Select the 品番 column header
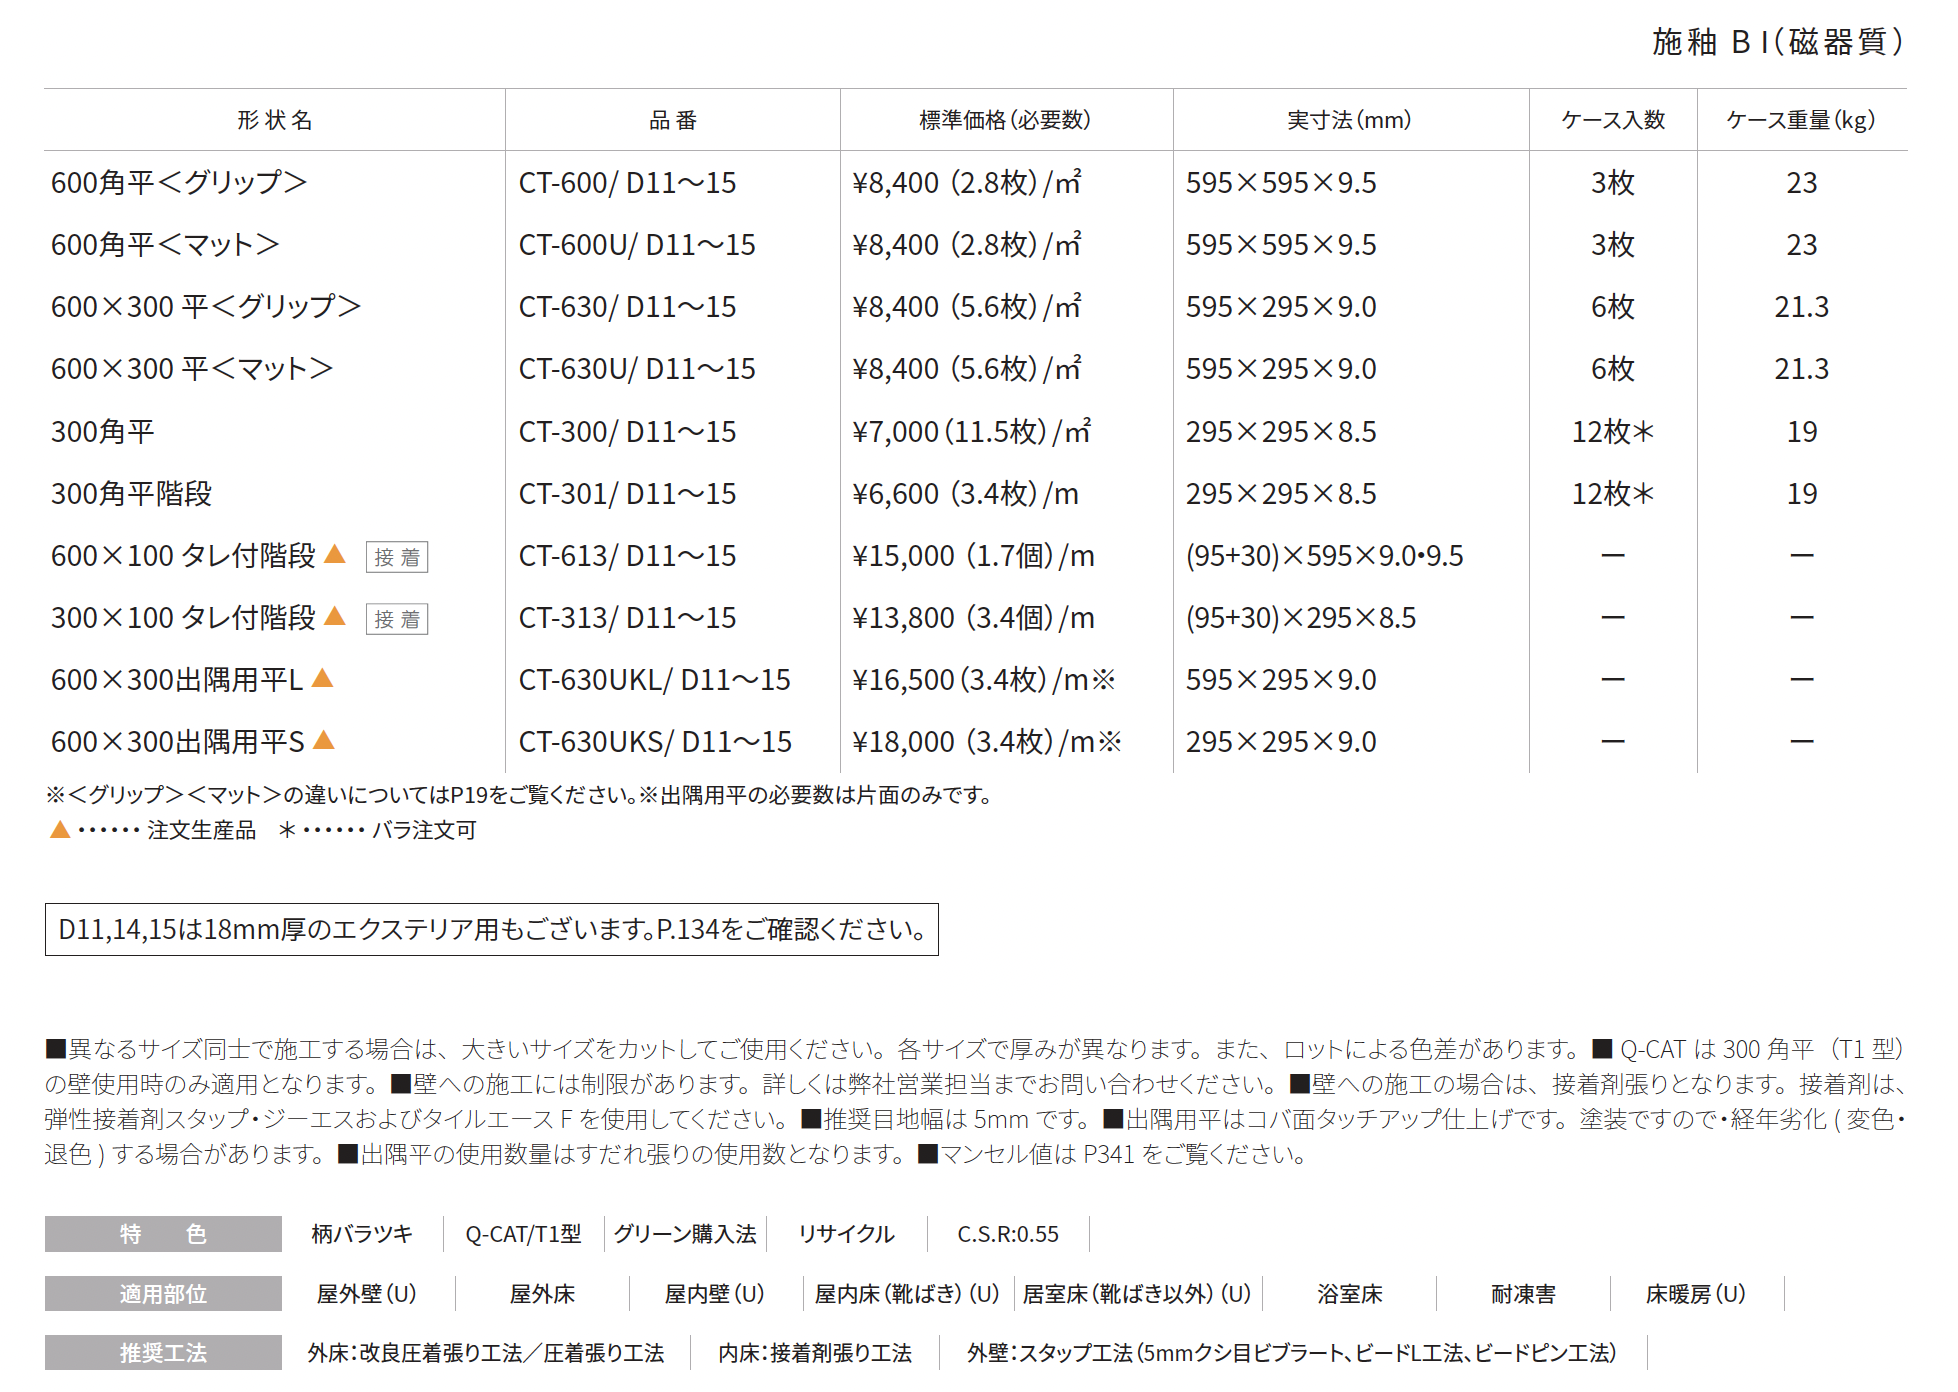This screenshot has height=1392, width=1958. pos(672,120)
